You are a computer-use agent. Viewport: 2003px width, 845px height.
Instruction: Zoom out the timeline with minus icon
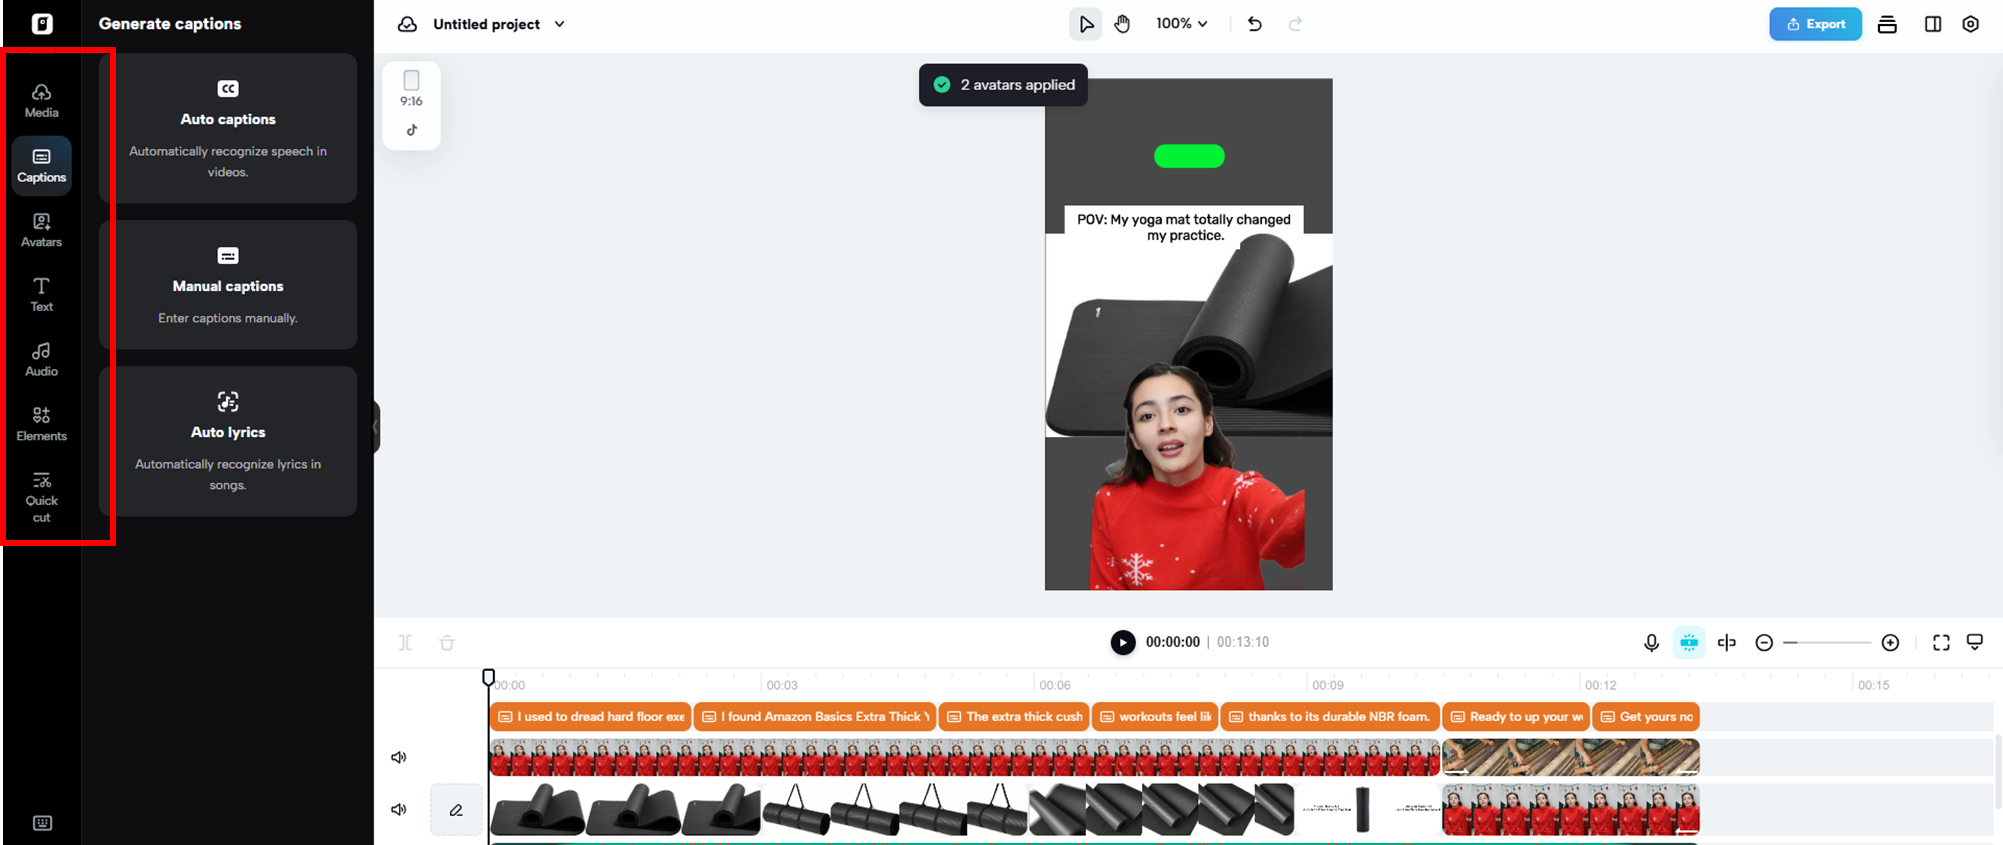point(1764,642)
